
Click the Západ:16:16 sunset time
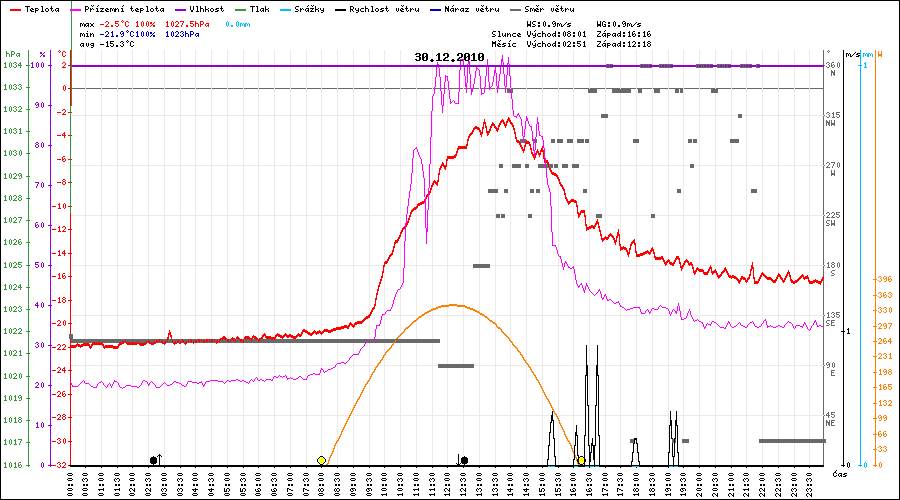point(624,34)
